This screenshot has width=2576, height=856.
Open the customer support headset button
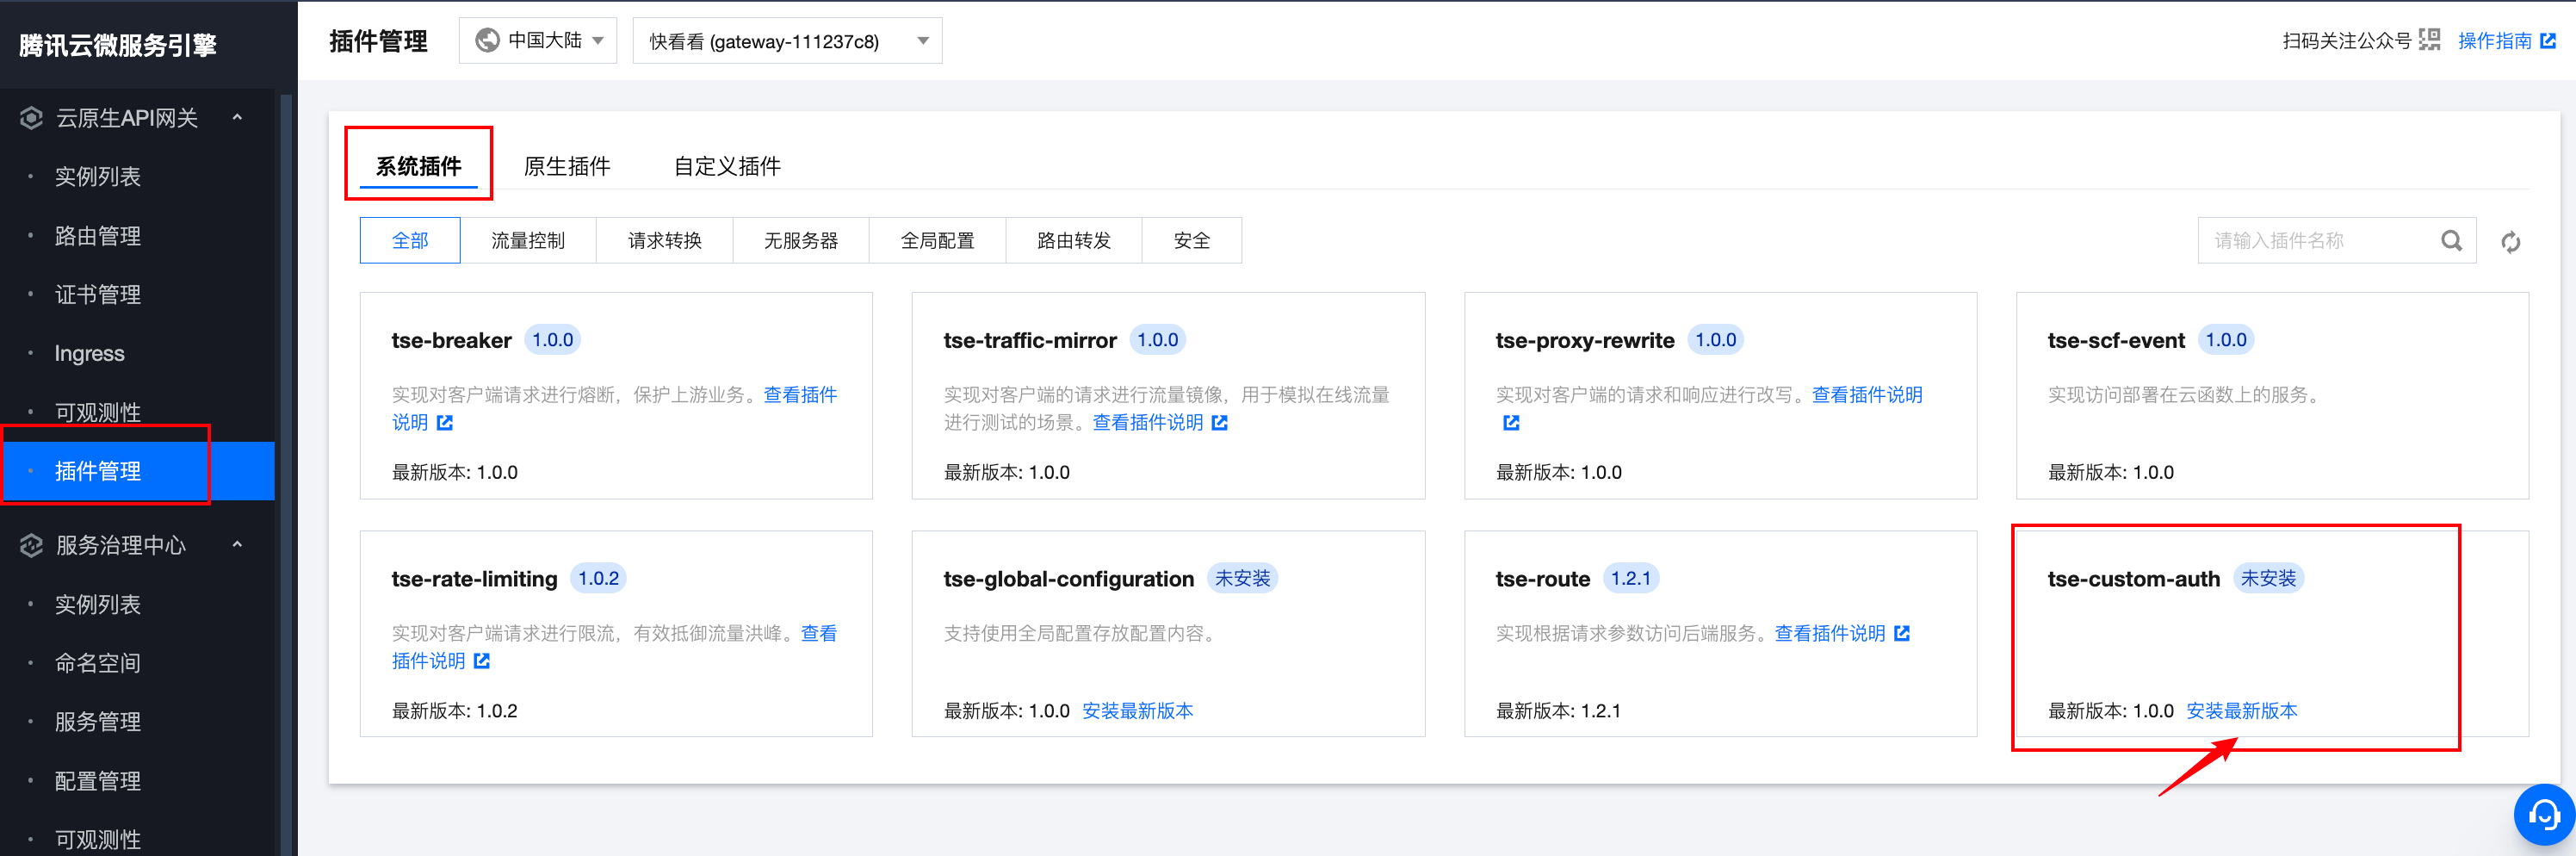[2543, 815]
